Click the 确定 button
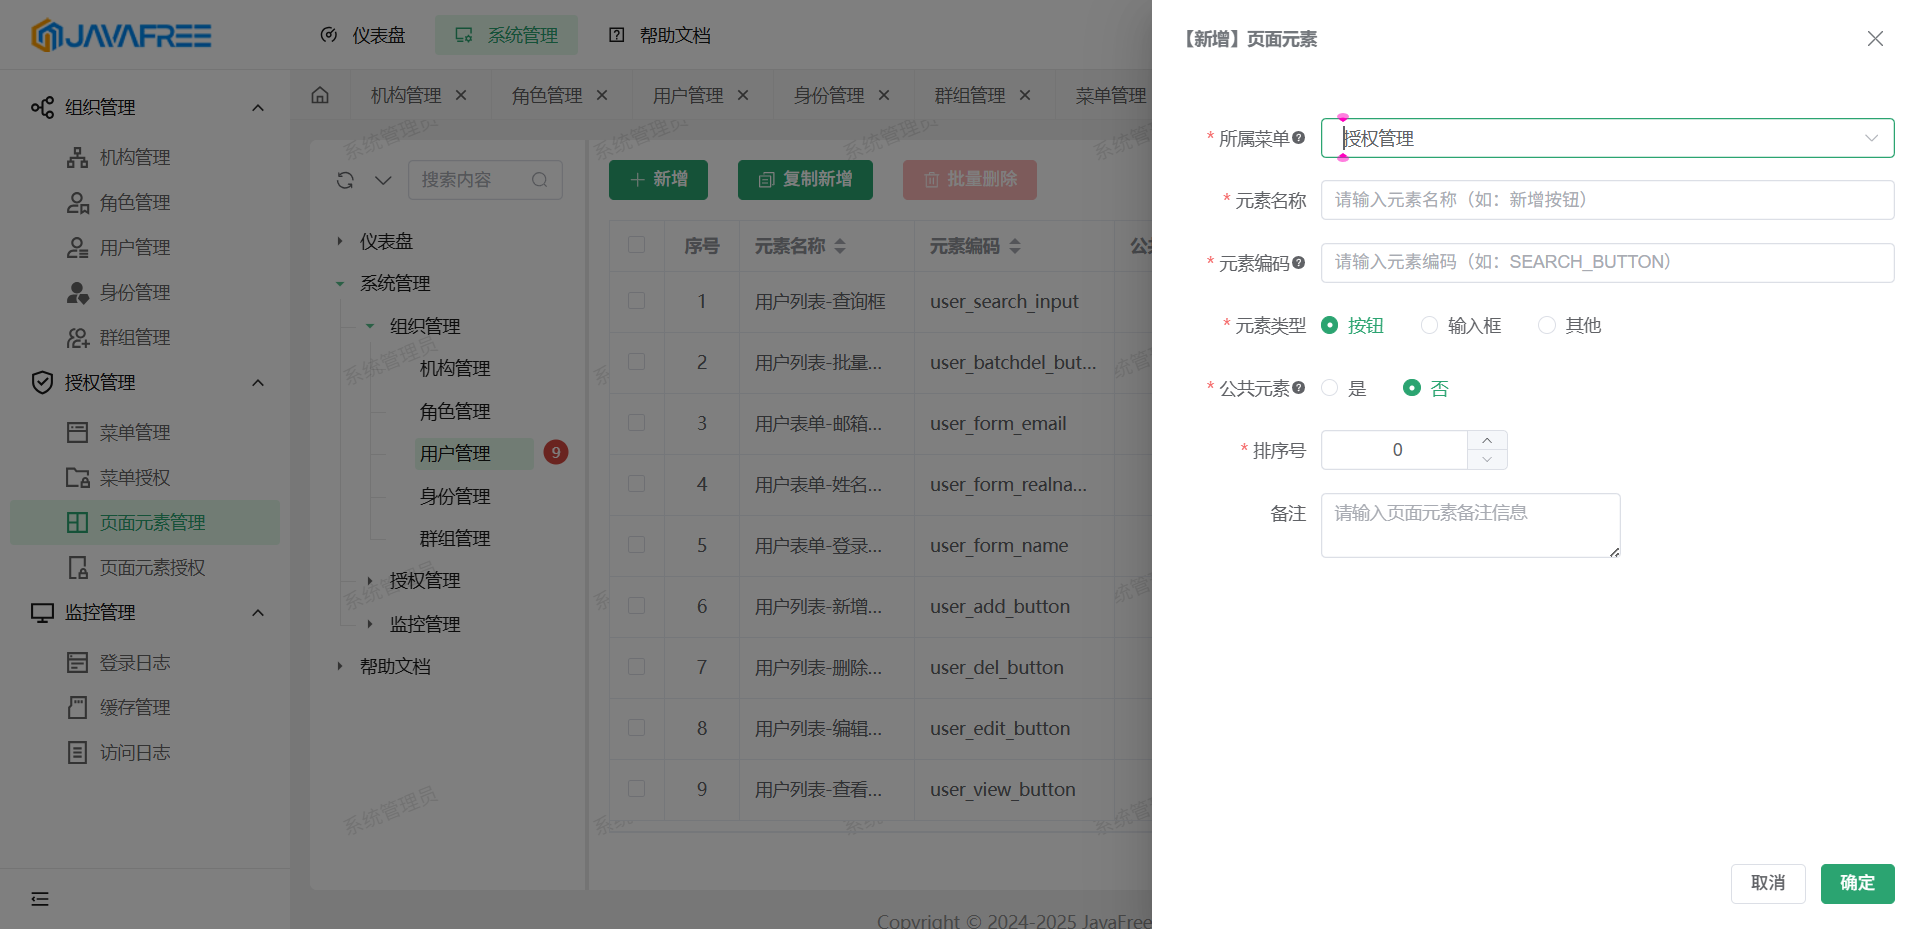 coord(1857,883)
